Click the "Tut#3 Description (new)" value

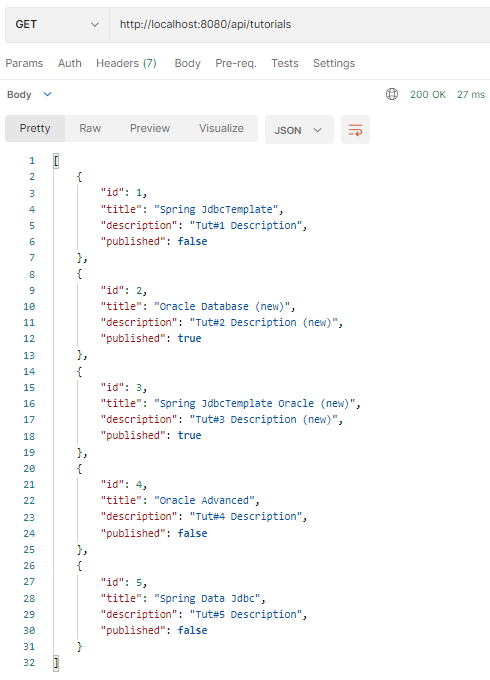[264, 420]
